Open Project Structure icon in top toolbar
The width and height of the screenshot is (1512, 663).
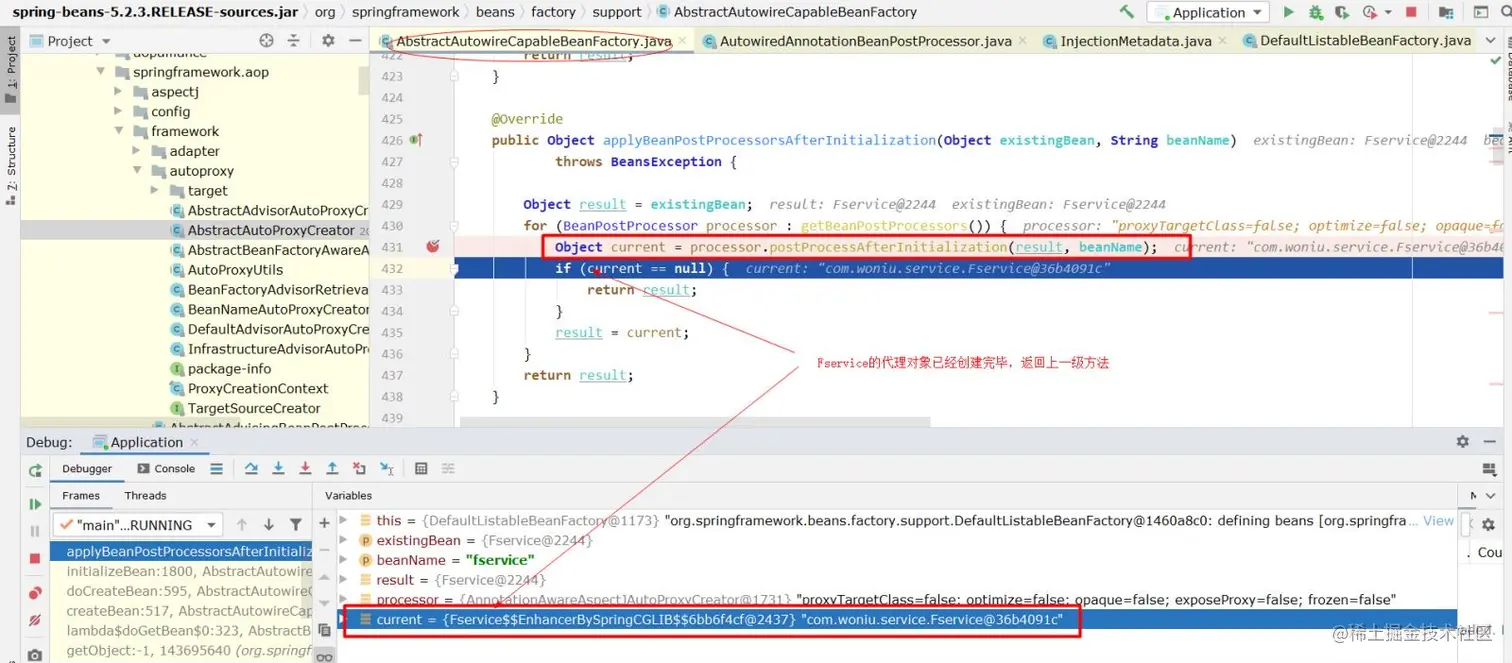1447,12
